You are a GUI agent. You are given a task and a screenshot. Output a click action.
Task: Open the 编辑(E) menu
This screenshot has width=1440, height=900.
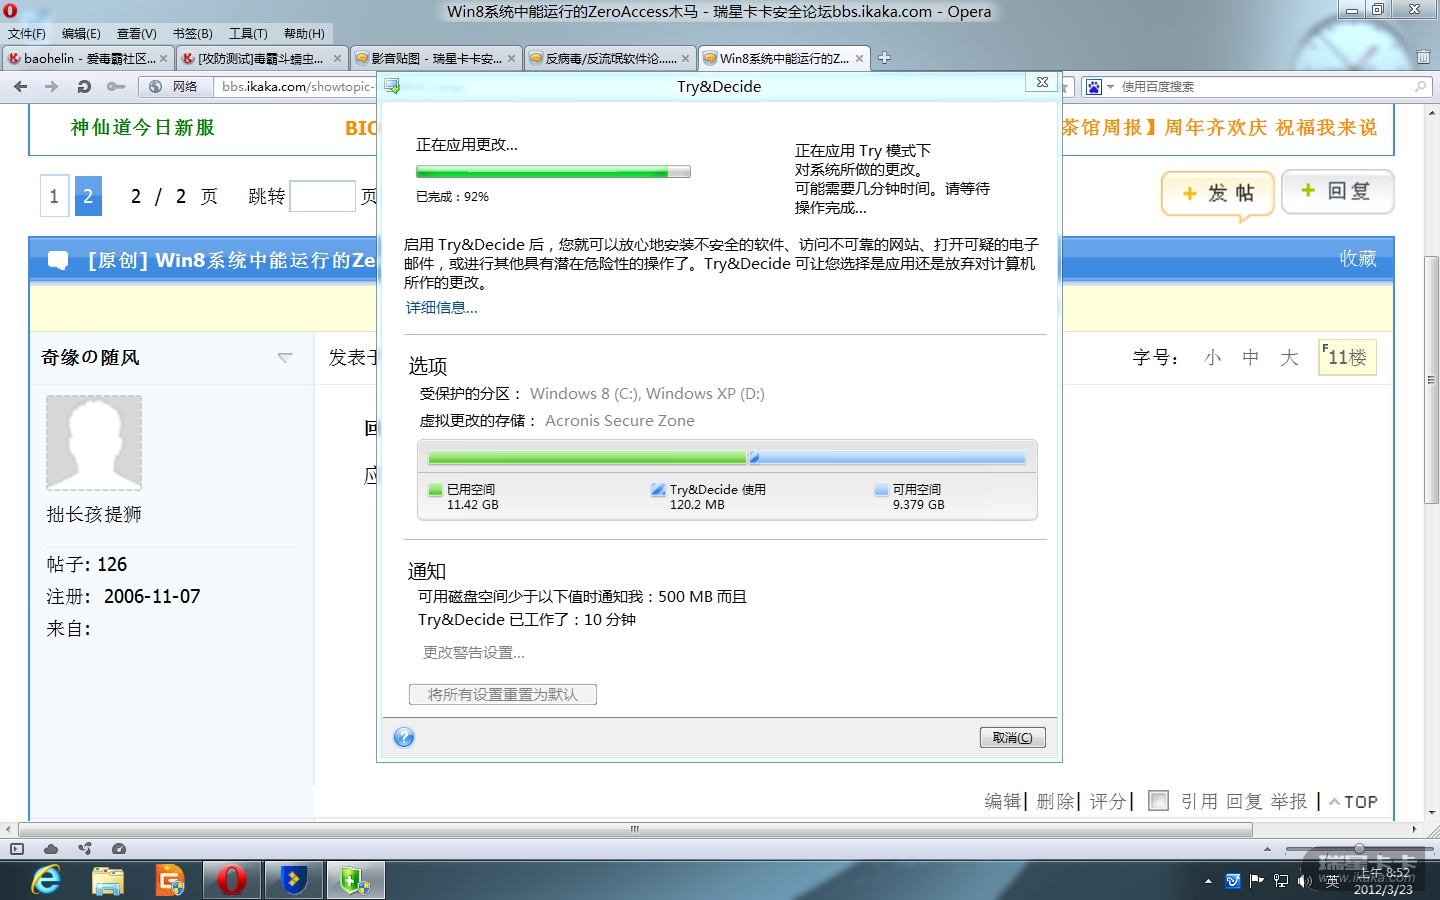click(82, 33)
